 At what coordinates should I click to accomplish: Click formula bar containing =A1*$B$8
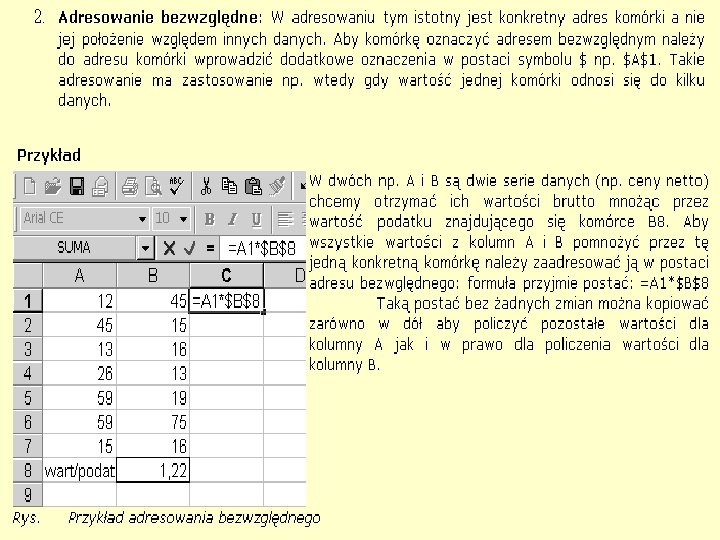coord(263,248)
